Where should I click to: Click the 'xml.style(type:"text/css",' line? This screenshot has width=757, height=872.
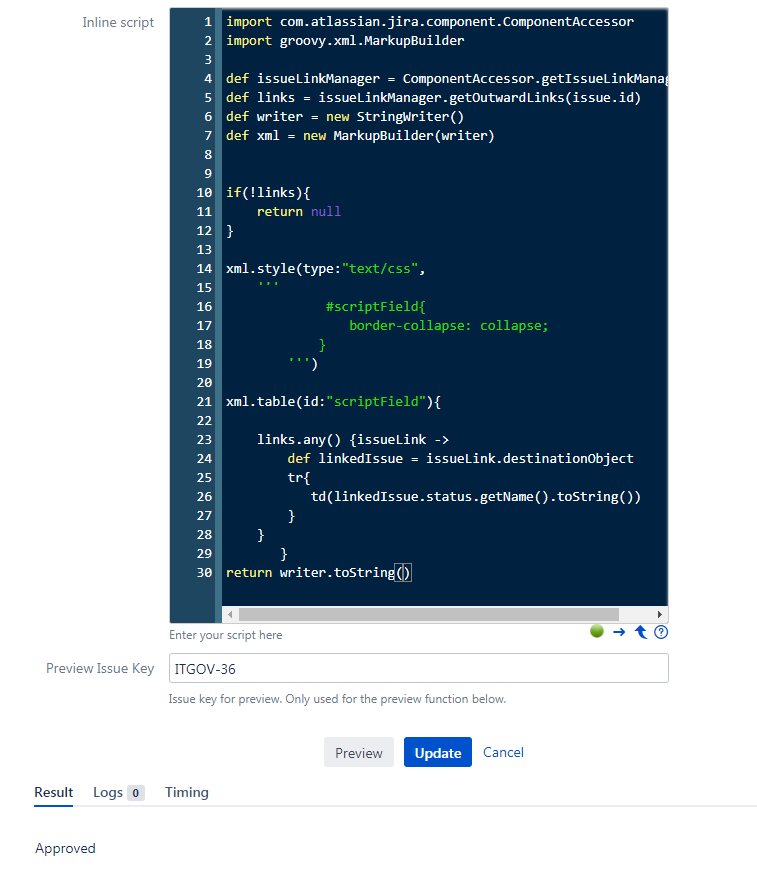[325, 269]
